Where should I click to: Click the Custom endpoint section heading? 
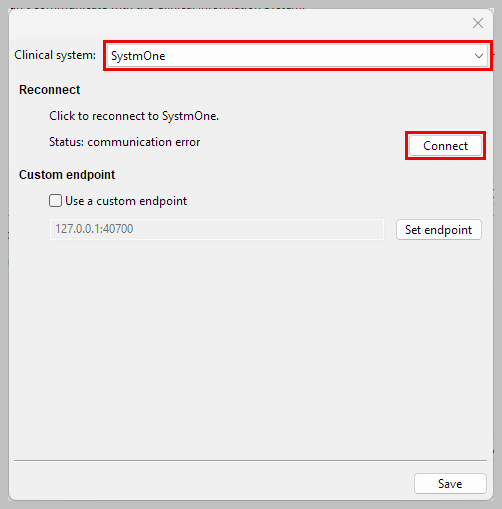[67, 175]
